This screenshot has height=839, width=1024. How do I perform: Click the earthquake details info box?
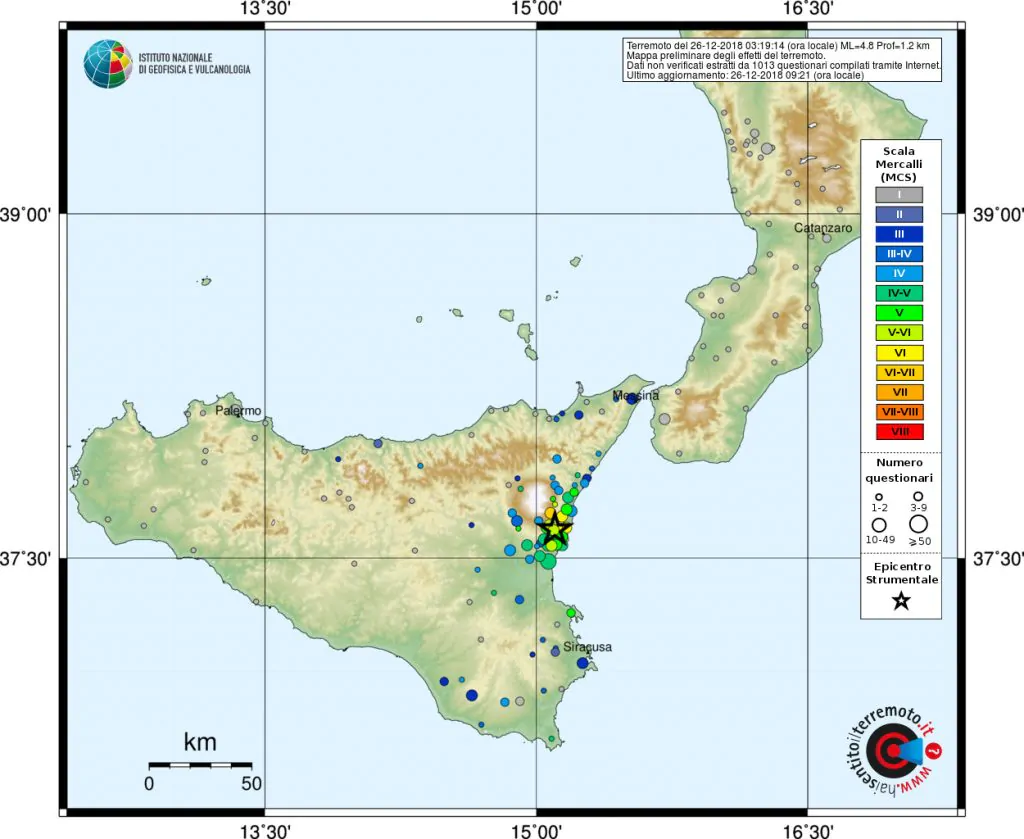point(782,61)
